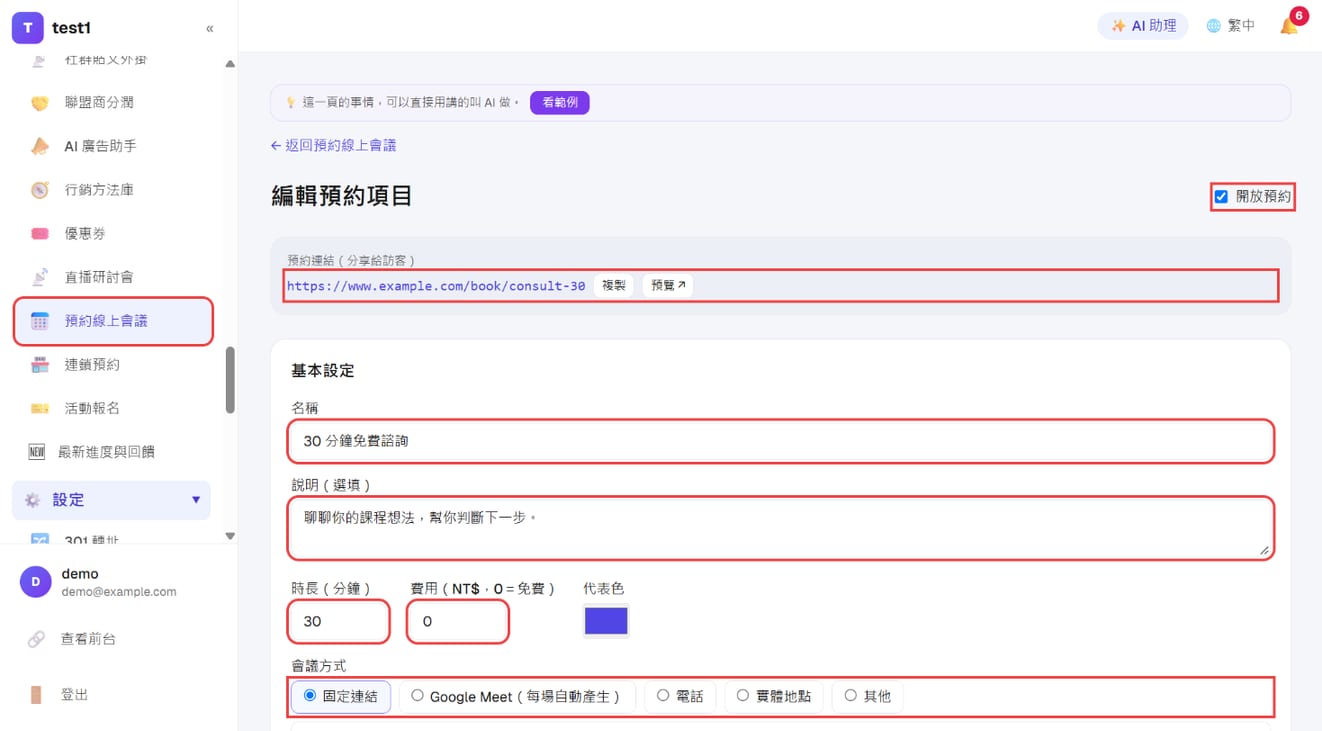Open the 代表色 color swatch
The image size is (1322, 731).
(606, 621)
